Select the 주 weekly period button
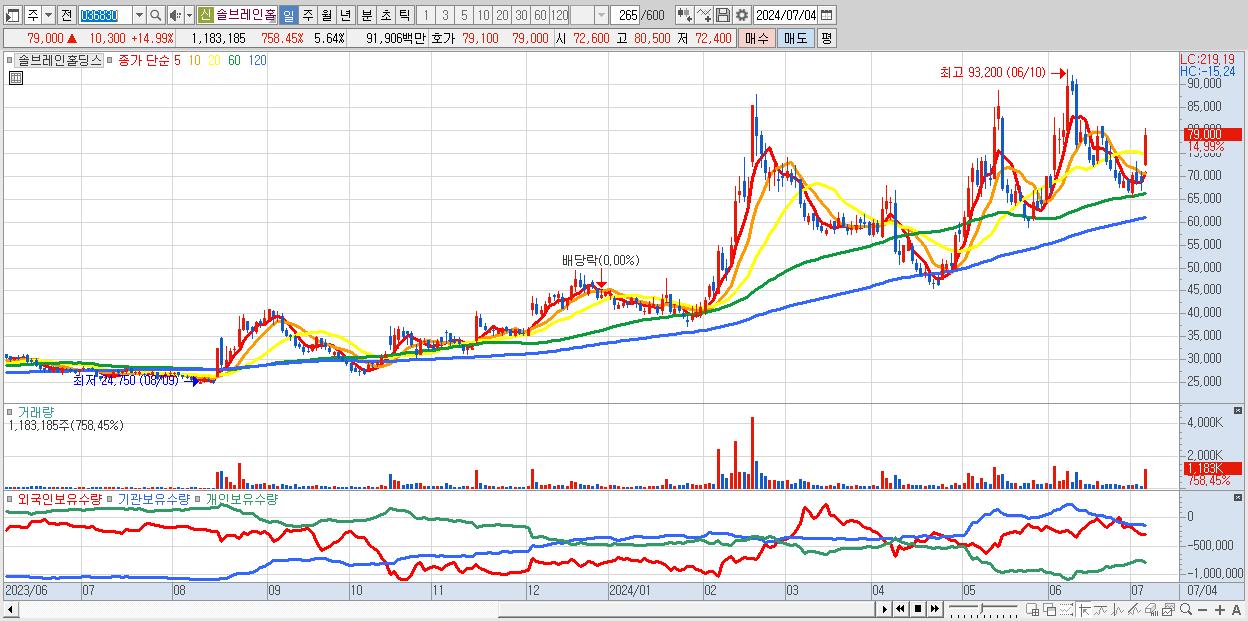The height and width of the screenshot is (621, 1248). pos(307,15)
